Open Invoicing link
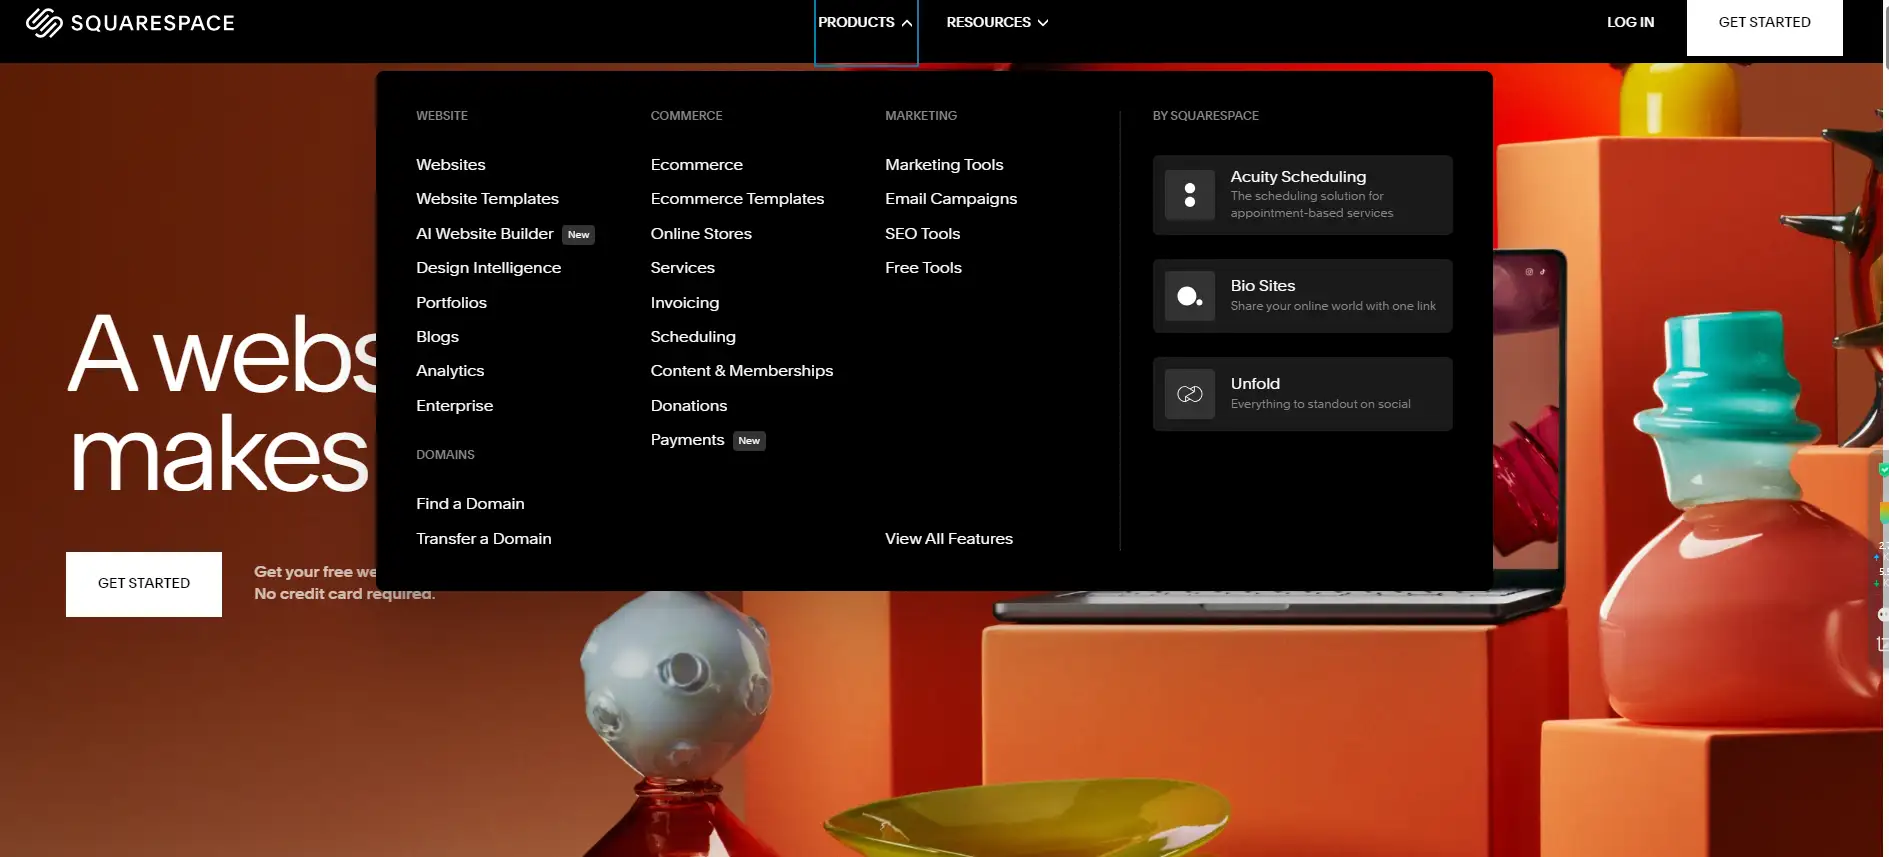Viewport: 1889px width, 857px height. tap(684, 303)
